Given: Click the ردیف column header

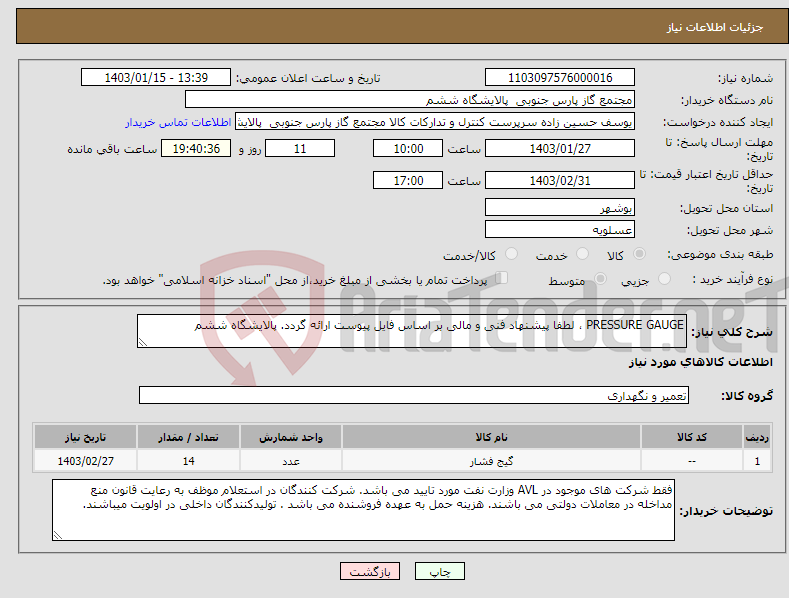Looking at the screenshot, I should pos(757,437).
